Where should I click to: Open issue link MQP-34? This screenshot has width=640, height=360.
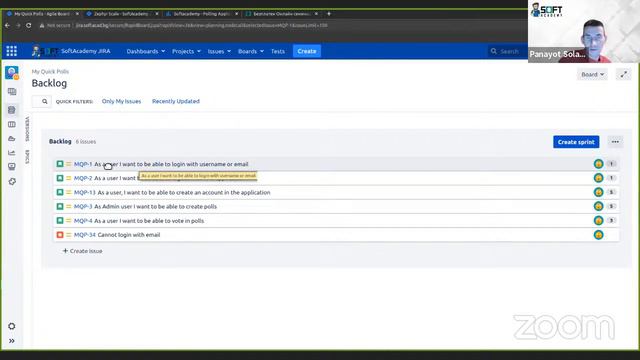pos(84,235)
